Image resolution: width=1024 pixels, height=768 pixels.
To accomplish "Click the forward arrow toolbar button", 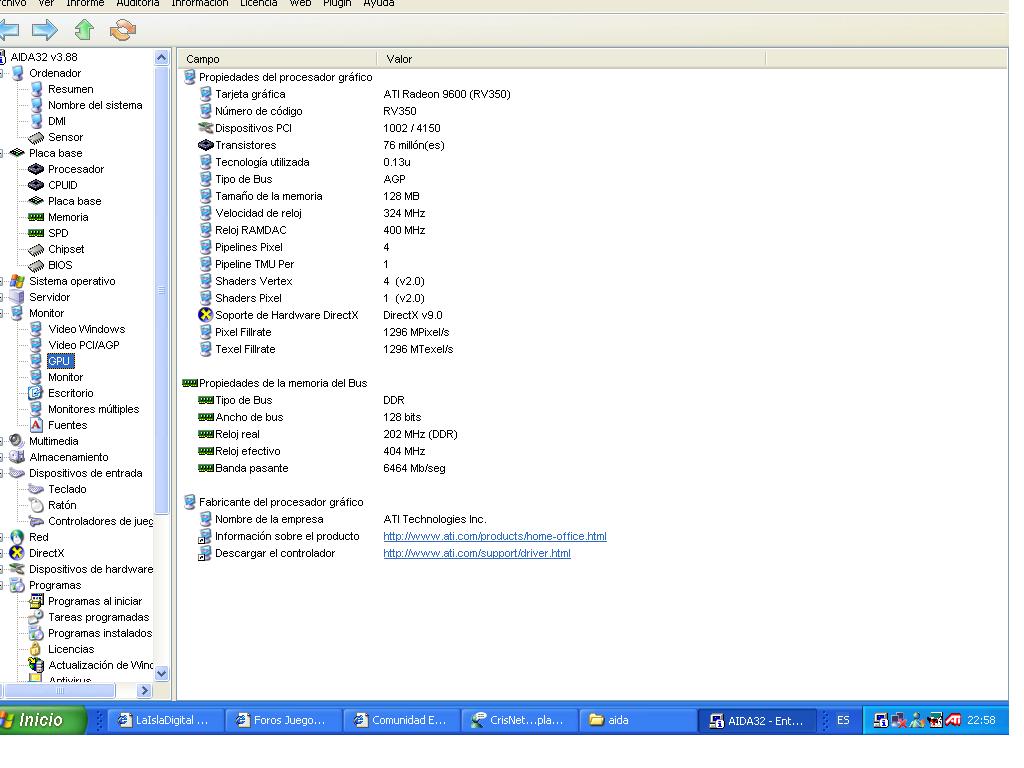I will pos(44,29).
